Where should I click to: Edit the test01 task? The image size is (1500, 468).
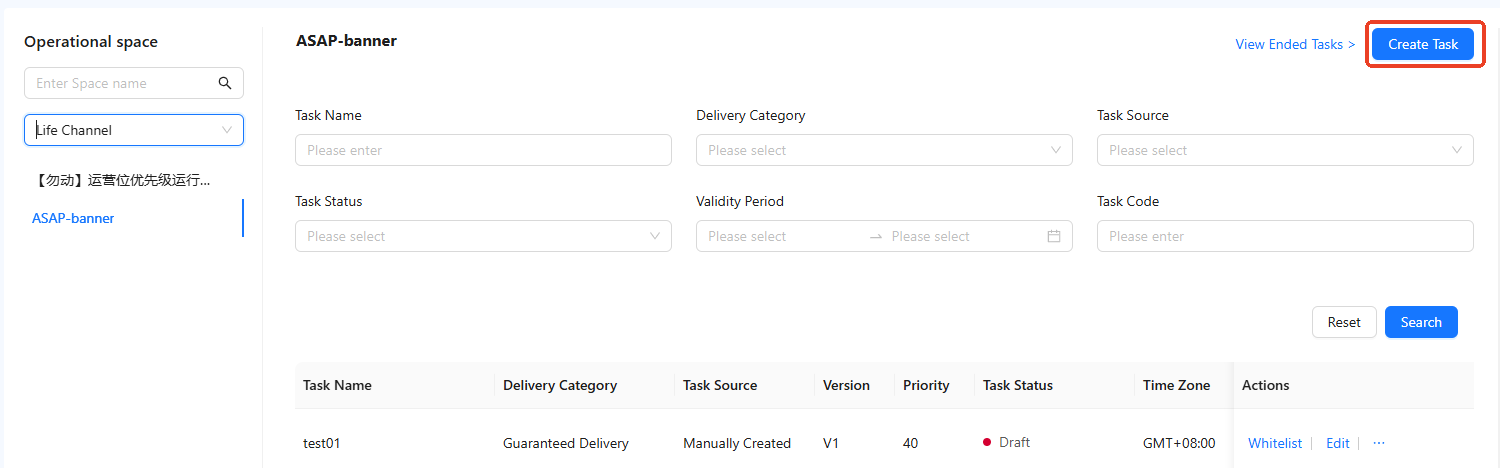click(1337, 443)
